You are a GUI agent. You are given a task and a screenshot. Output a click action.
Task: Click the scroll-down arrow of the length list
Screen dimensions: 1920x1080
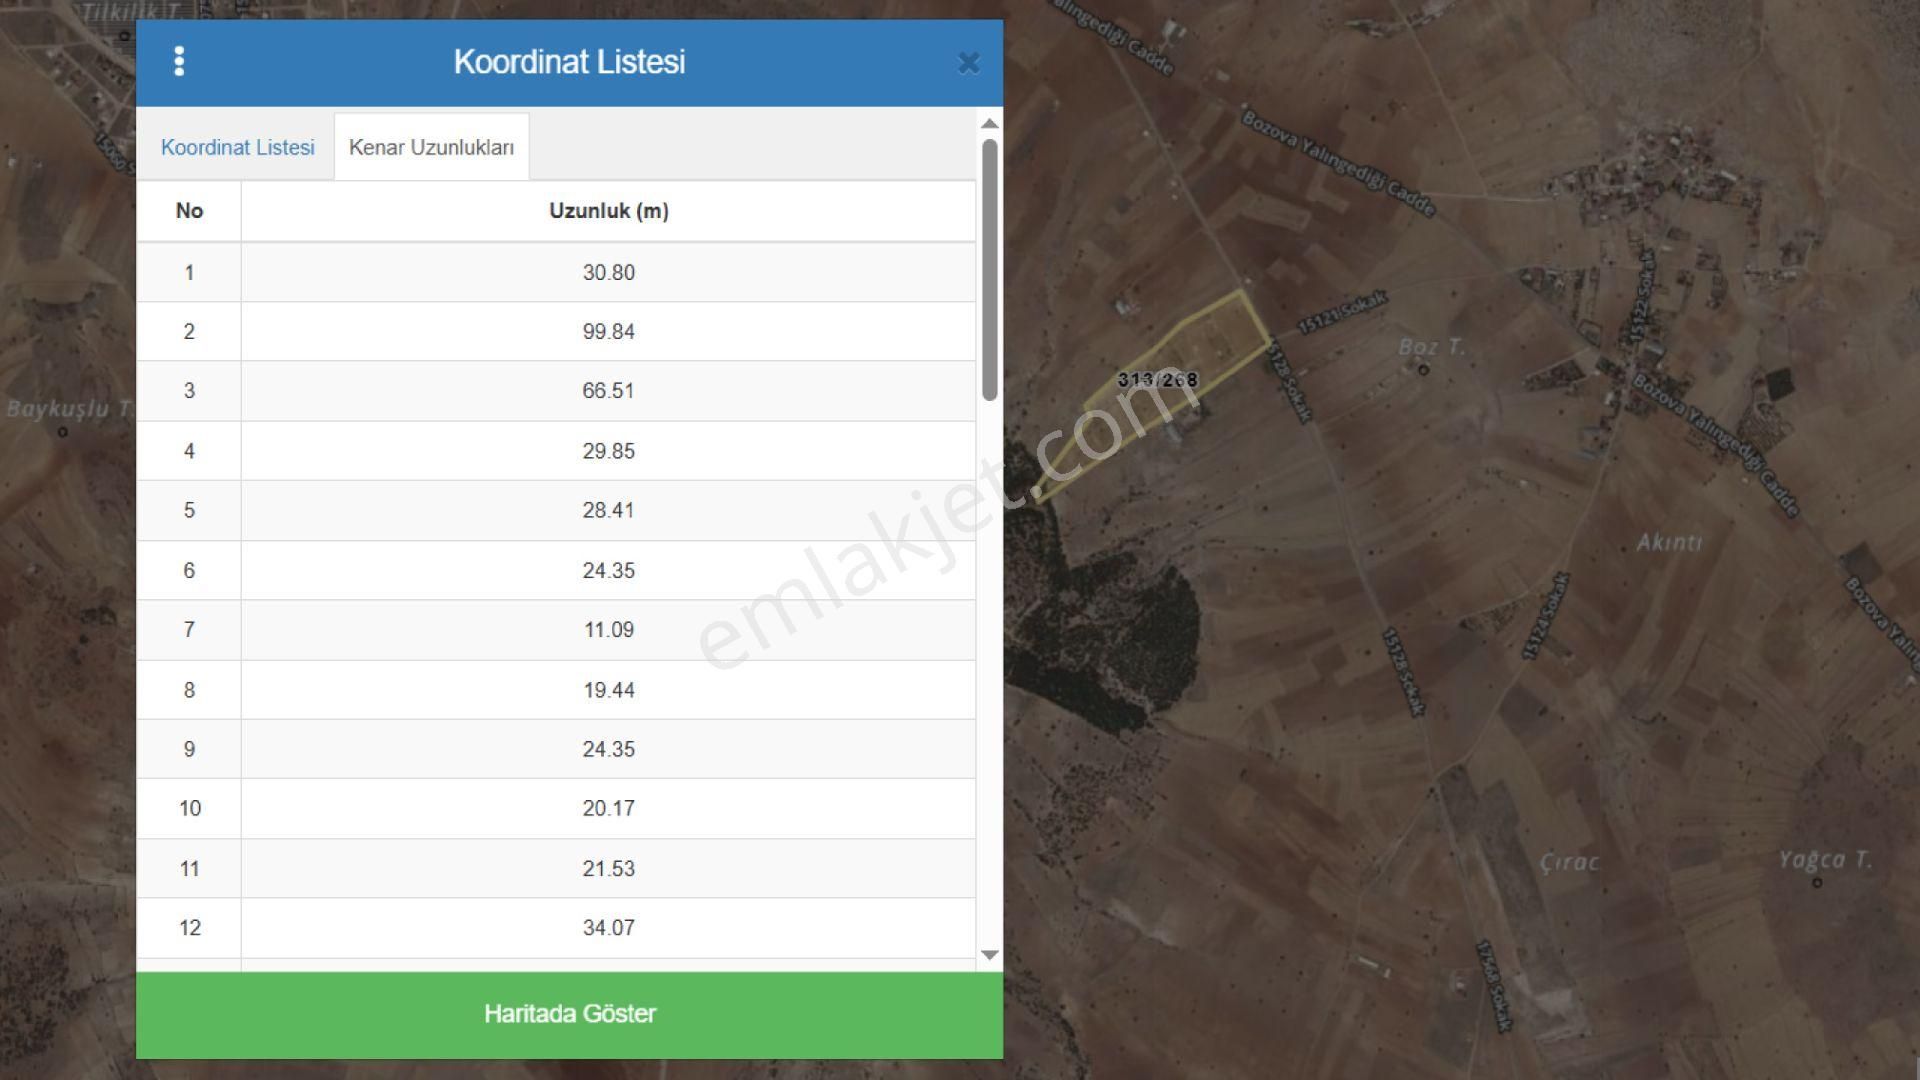tap(989, 955)
